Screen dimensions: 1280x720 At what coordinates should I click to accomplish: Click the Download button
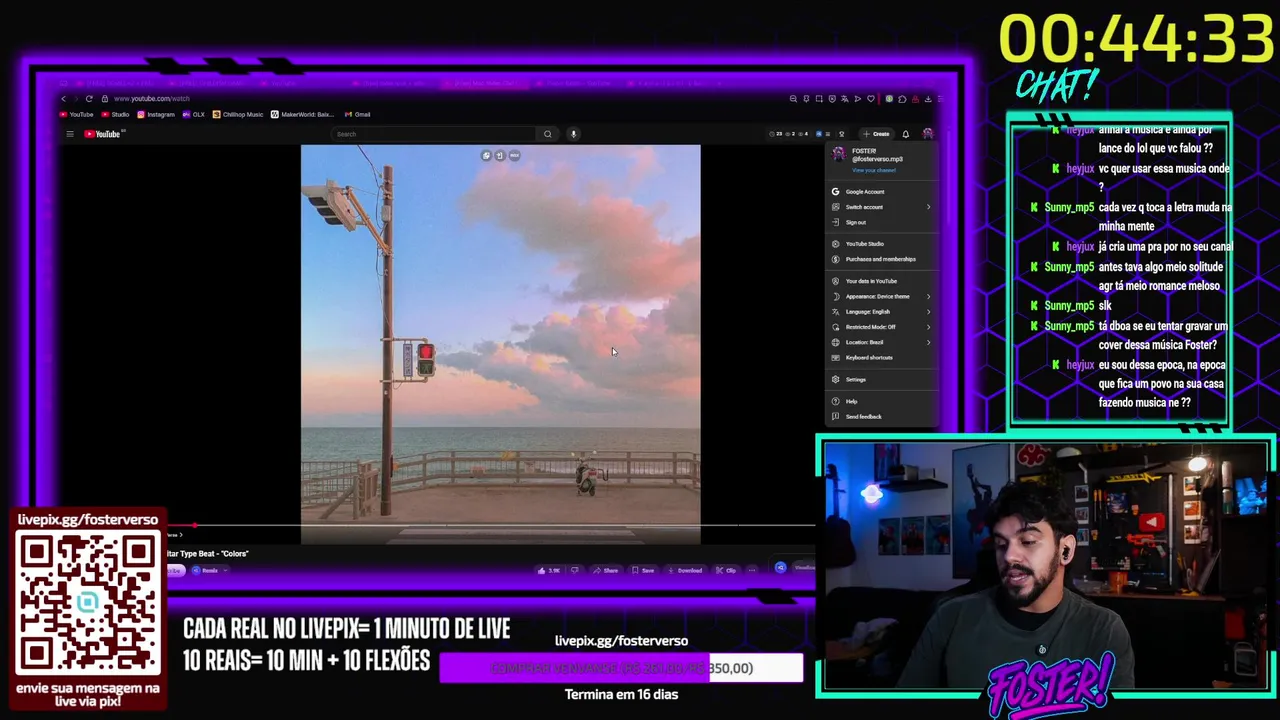[685, 570]
